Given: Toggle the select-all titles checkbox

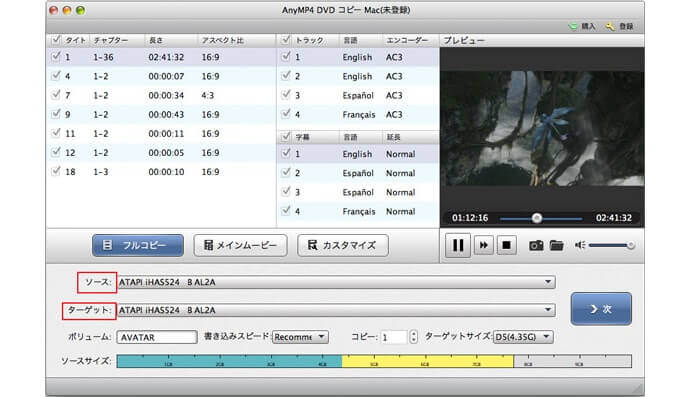Looking at the screenshot, I should 56,40.
